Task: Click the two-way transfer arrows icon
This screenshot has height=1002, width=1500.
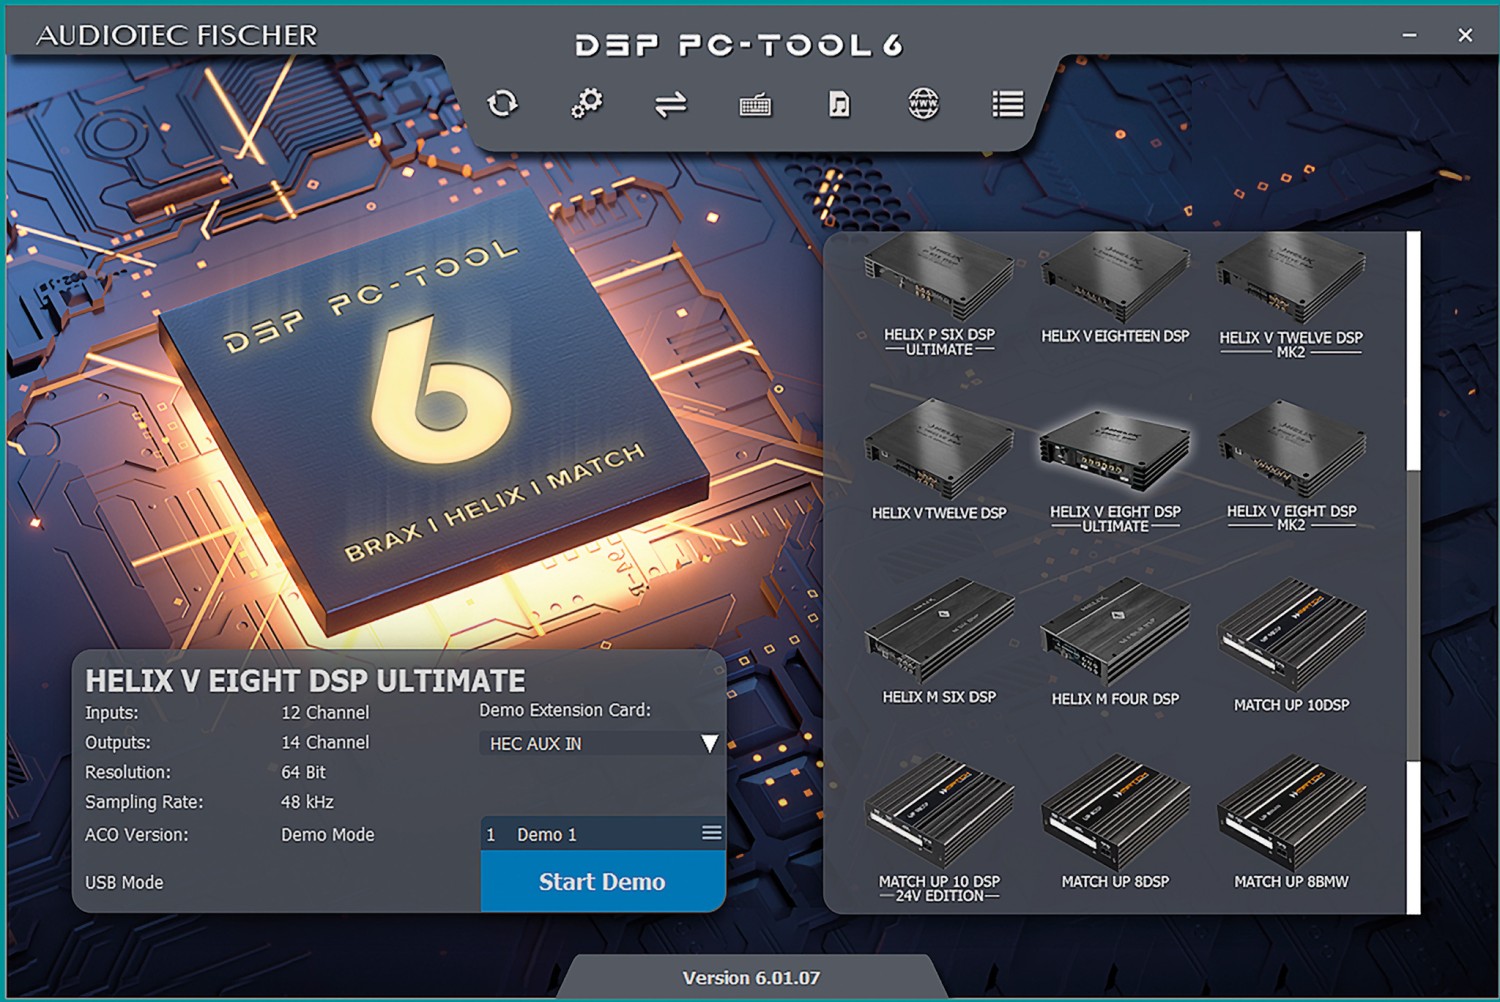Action: tap(671, 104)
